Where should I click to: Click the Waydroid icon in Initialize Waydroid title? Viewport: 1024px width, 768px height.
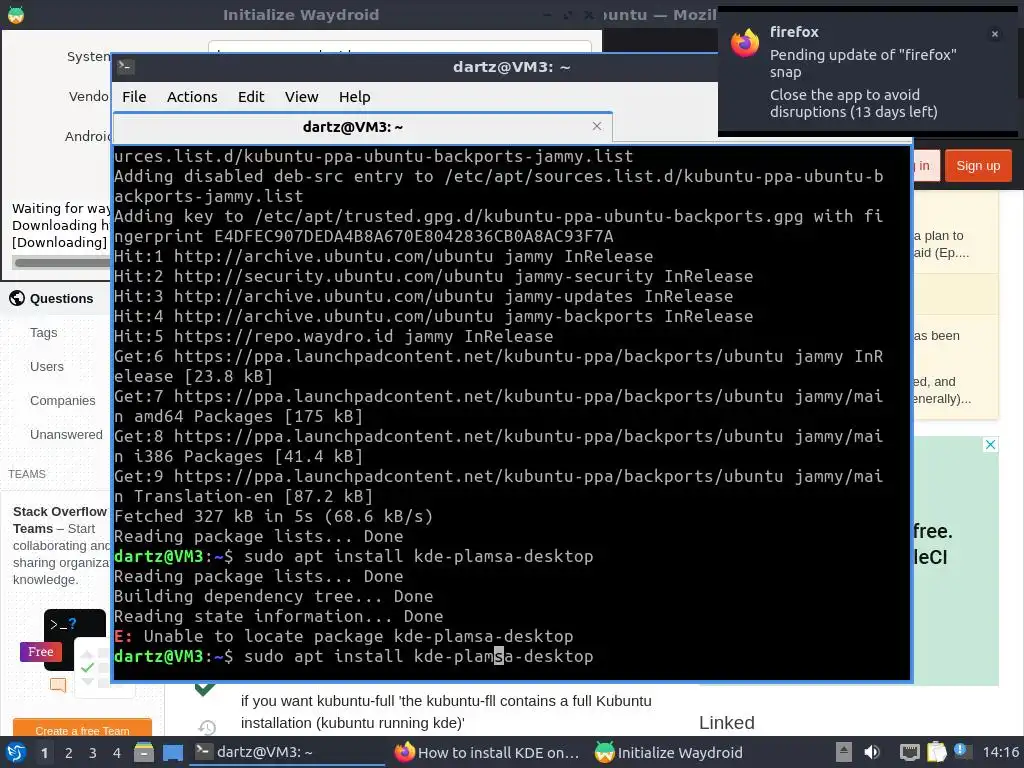tap(16, 14)
